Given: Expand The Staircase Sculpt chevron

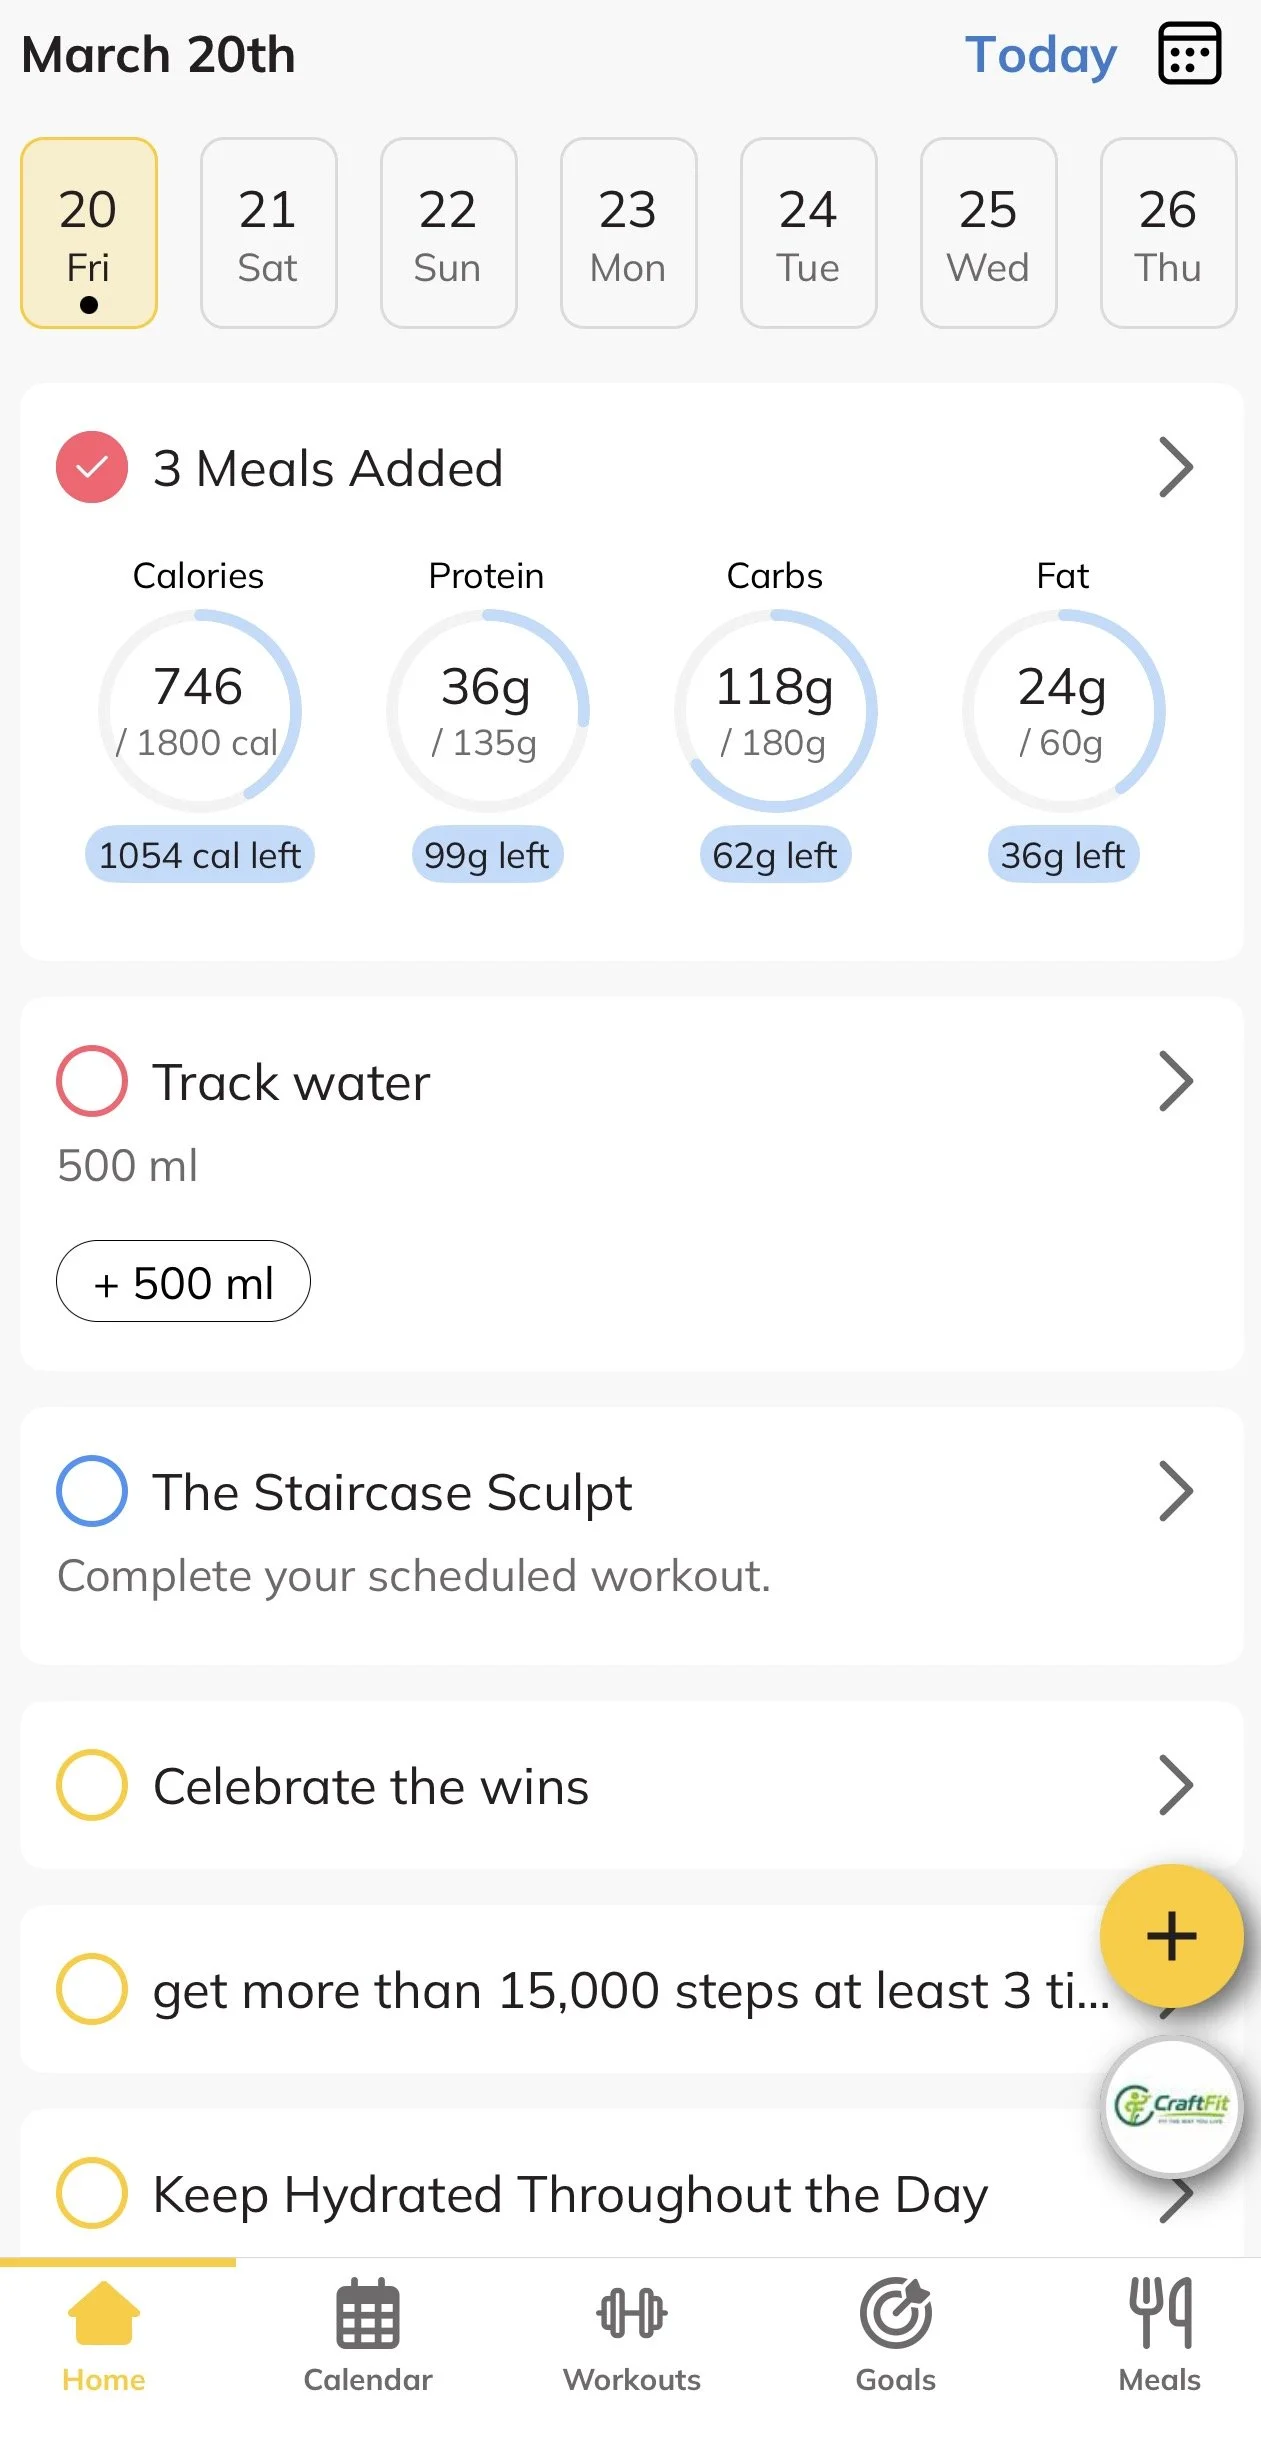Looking at the screenshot, I should [1176, 1491].
